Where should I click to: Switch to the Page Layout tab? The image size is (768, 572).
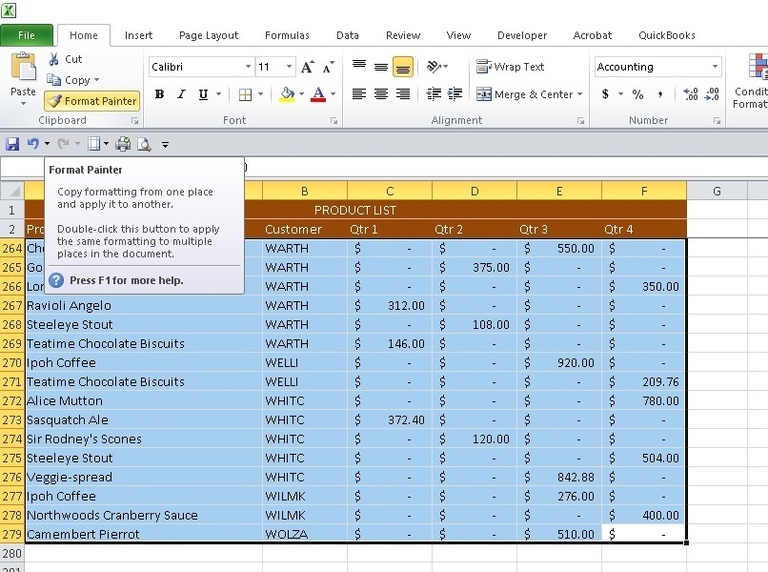[x=209, y=35]
